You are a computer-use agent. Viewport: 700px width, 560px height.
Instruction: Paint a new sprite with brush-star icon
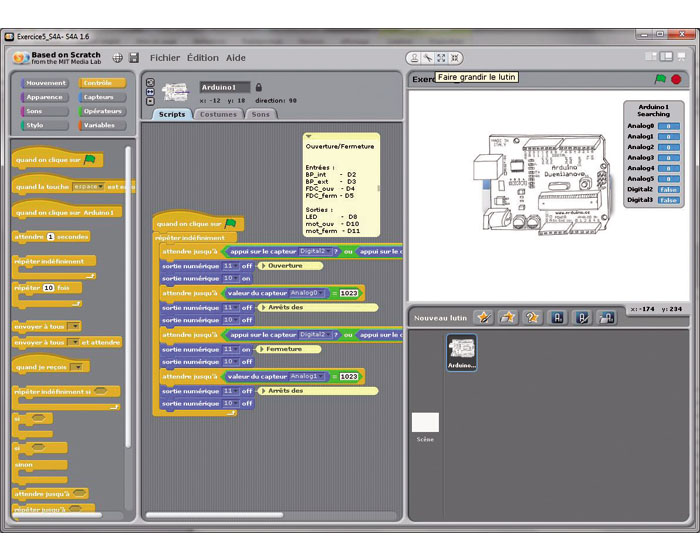point(485,317)
